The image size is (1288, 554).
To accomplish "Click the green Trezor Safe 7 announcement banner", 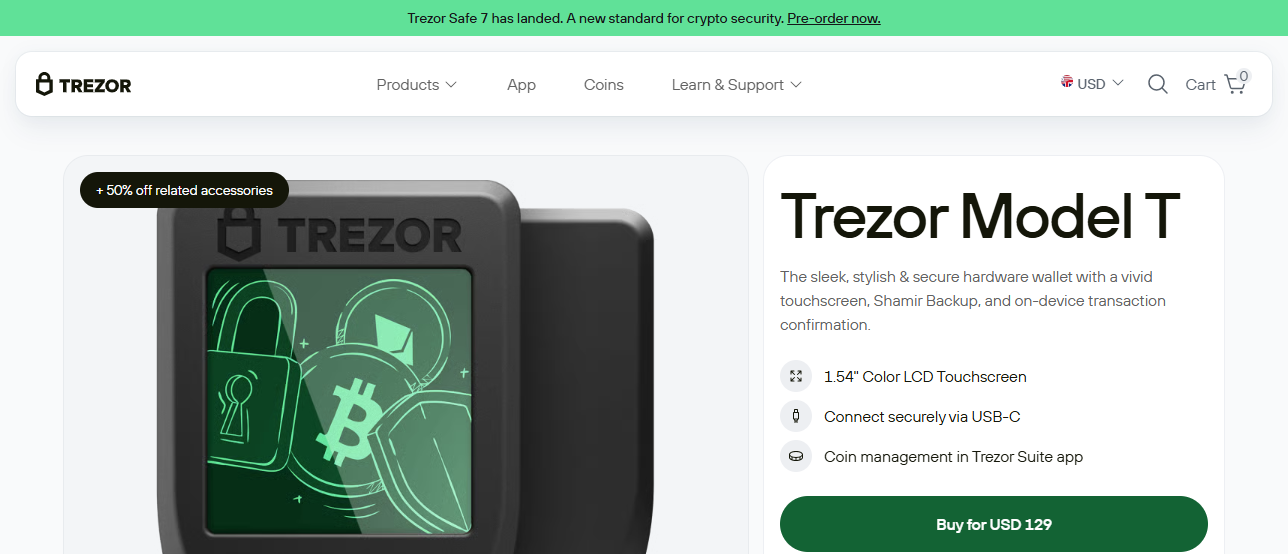I will point(644,18).
